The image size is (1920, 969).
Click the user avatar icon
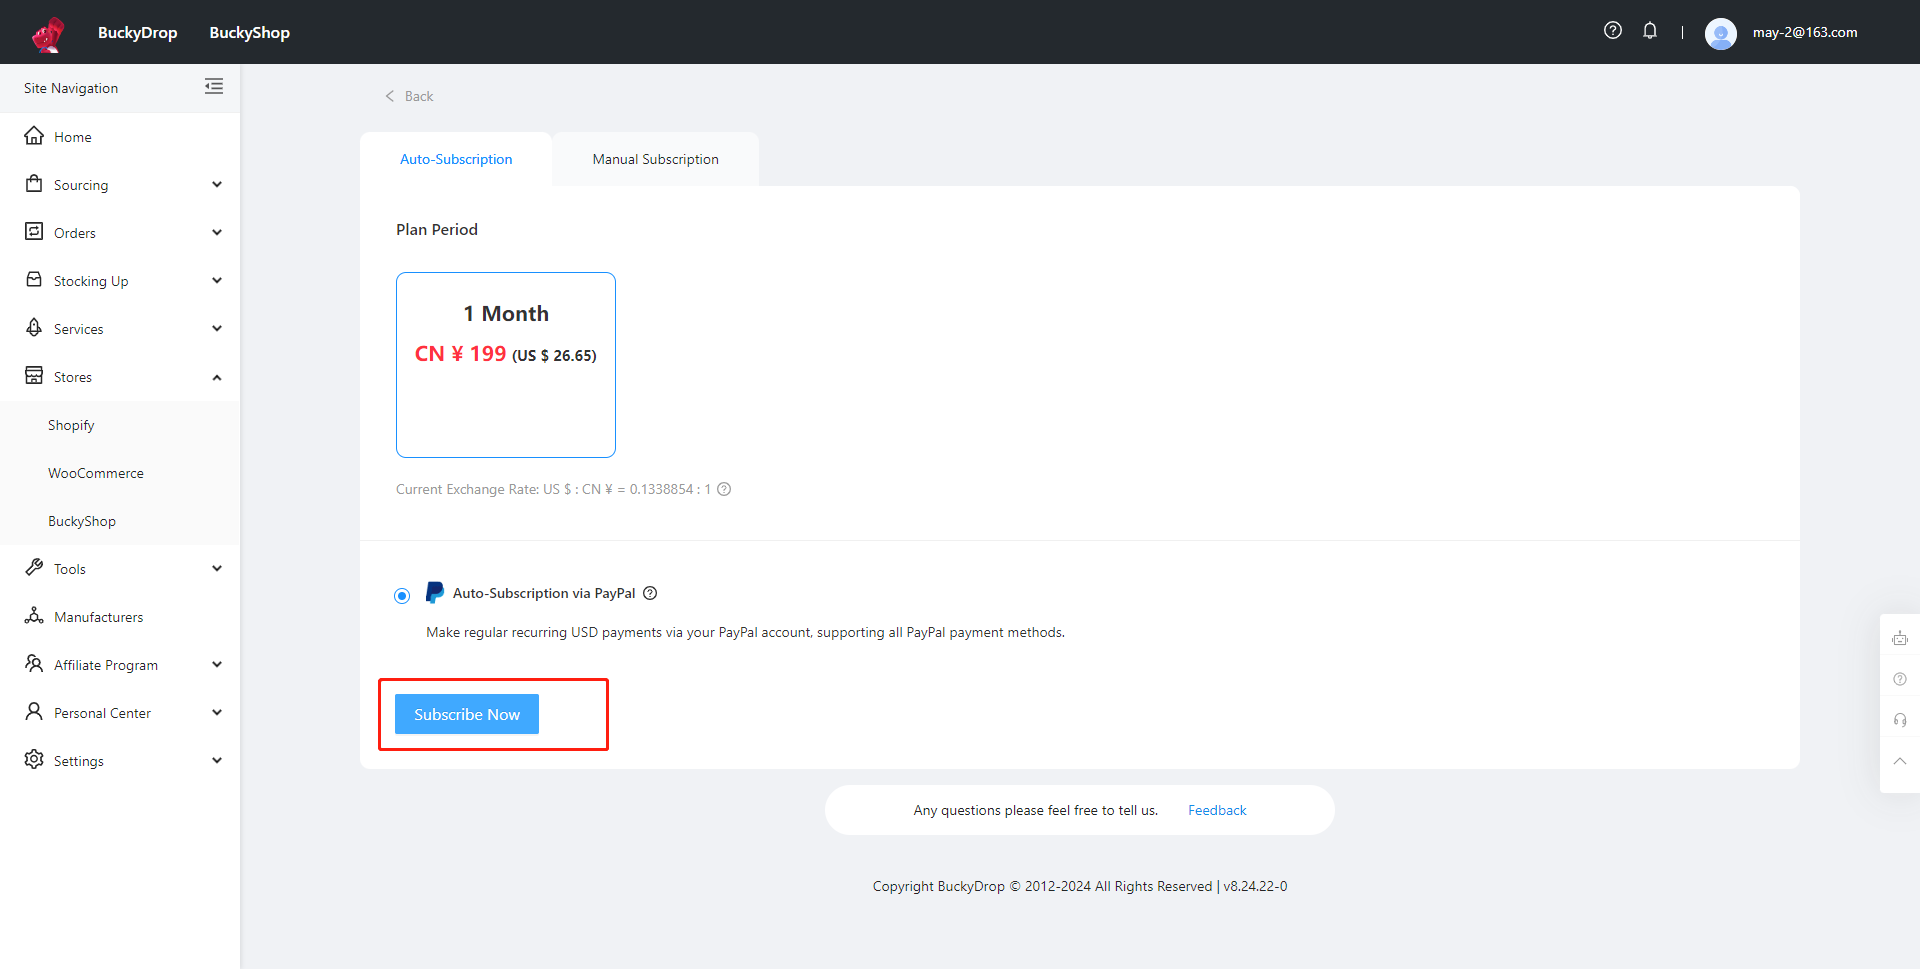click(x=1721, y=33)
